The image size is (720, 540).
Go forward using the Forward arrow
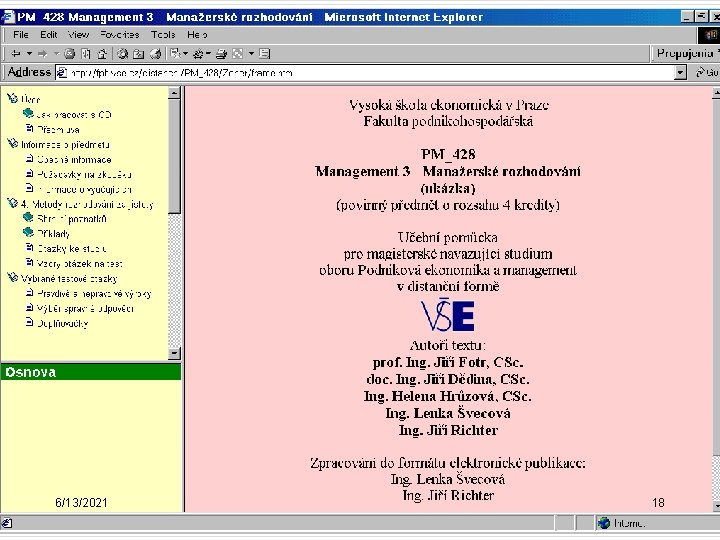[x=42, y=54]
